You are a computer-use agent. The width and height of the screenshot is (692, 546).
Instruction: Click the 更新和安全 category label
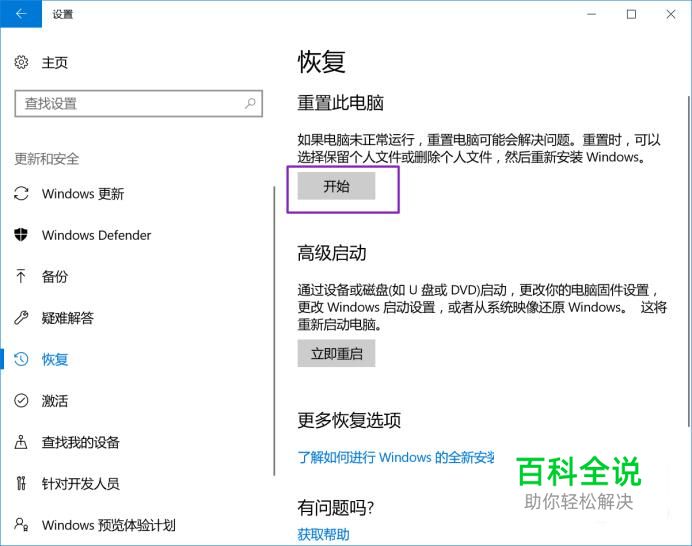pos(46,158)
